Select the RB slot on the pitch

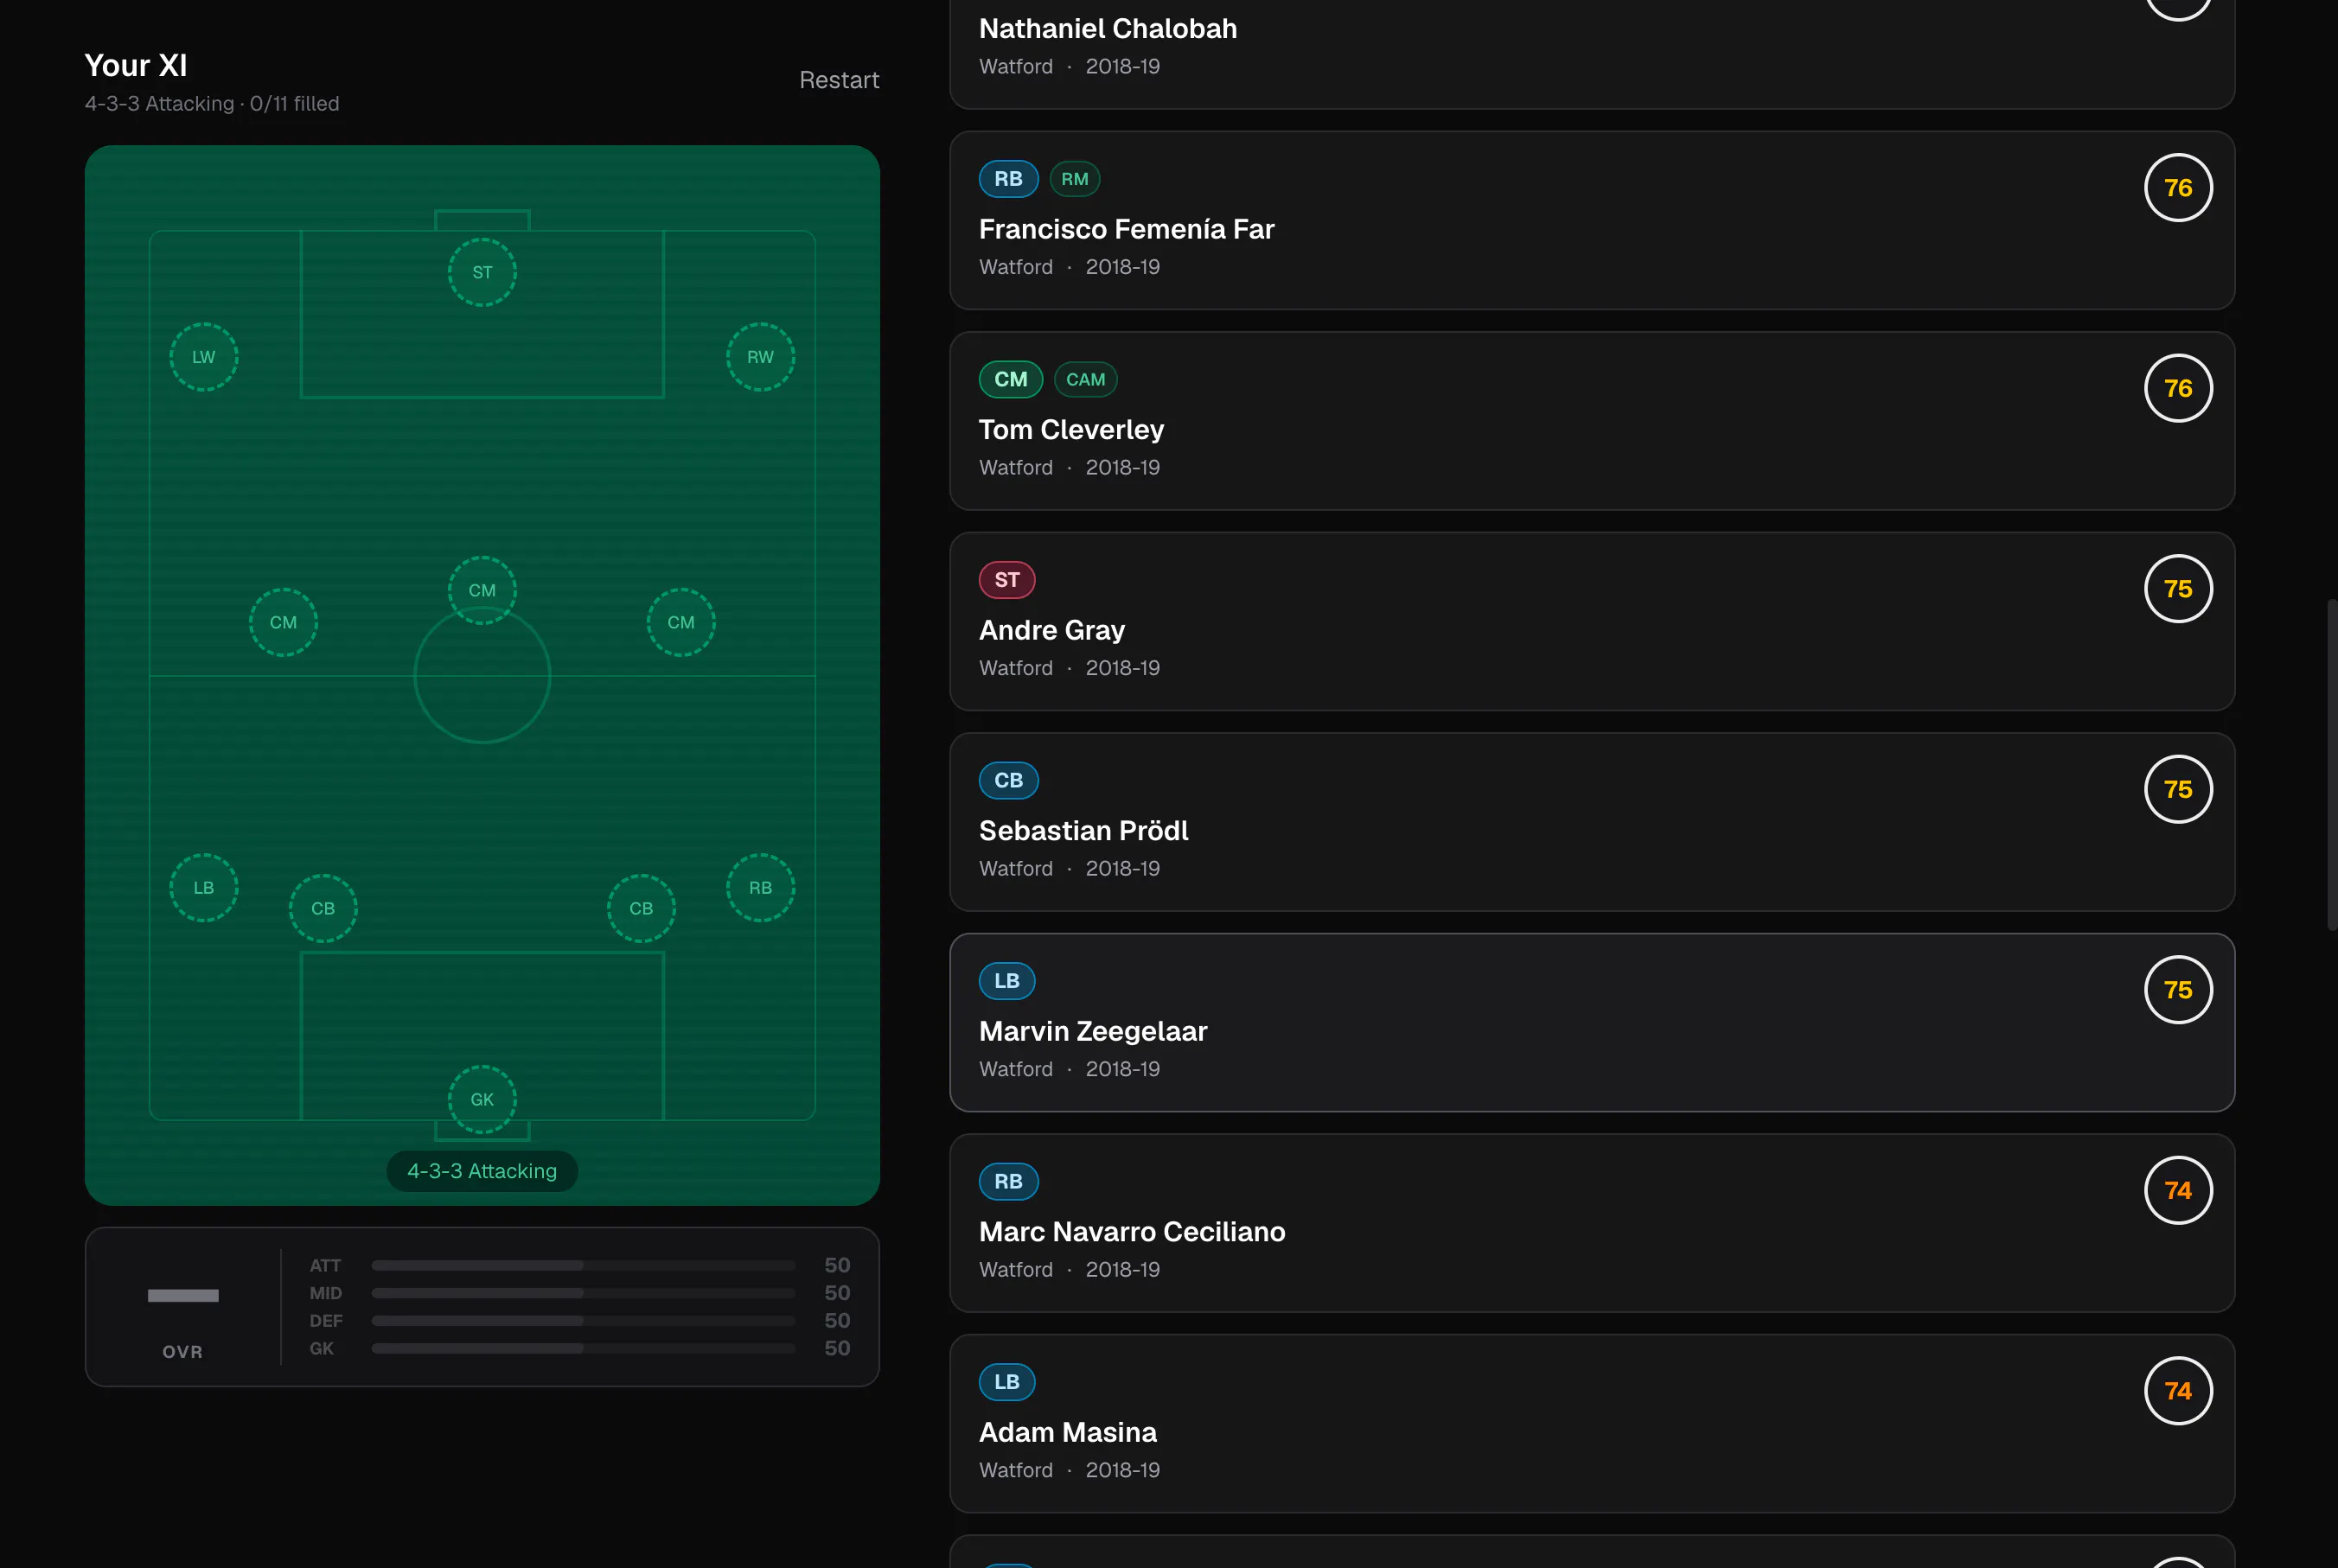click(760, 888)
